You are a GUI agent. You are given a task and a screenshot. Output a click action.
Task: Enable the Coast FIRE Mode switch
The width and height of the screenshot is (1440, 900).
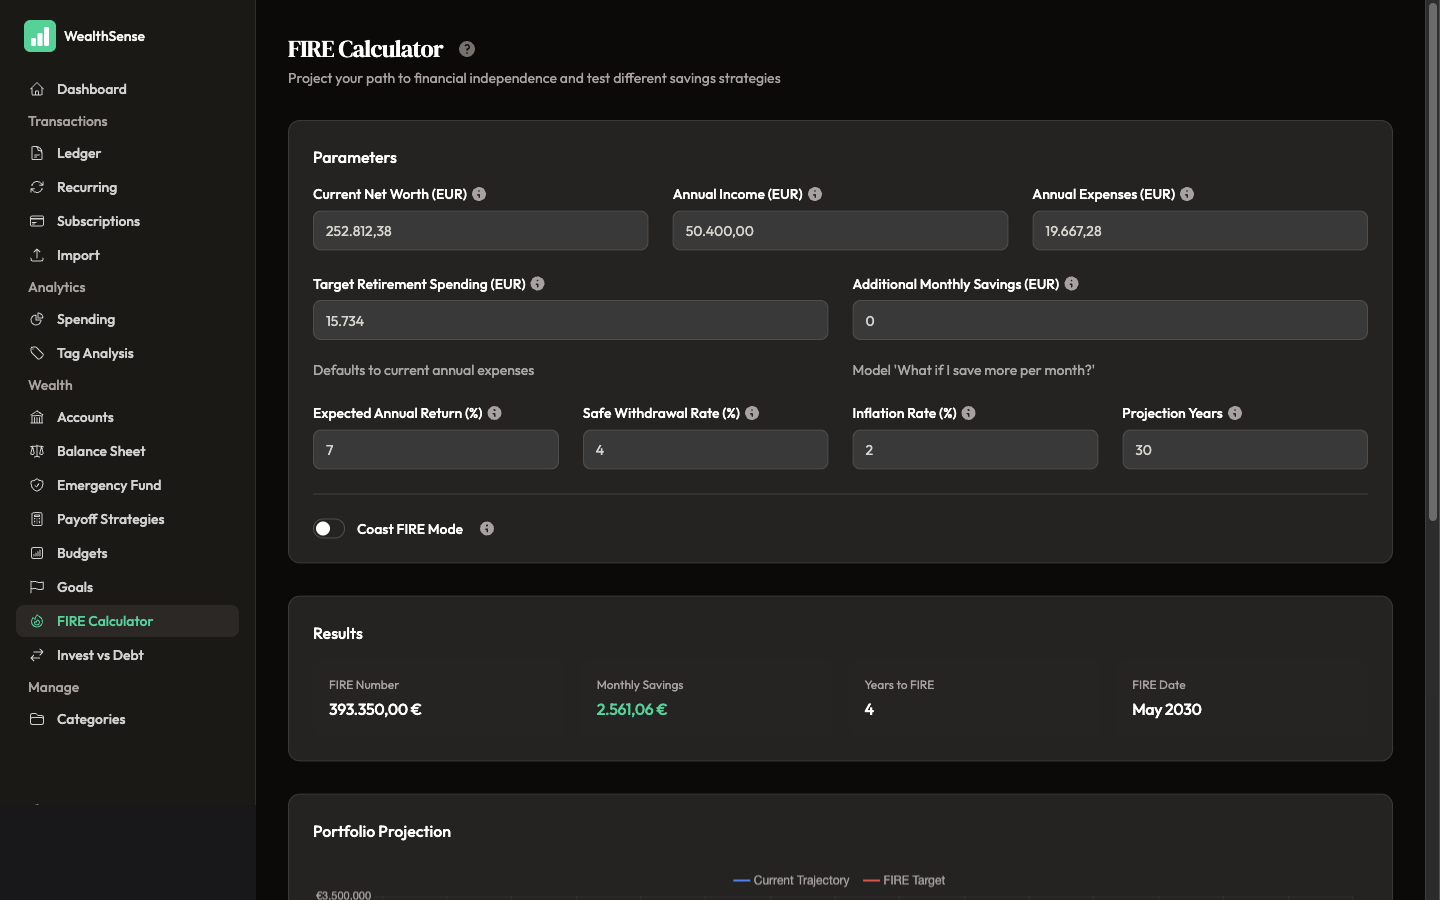329,529
